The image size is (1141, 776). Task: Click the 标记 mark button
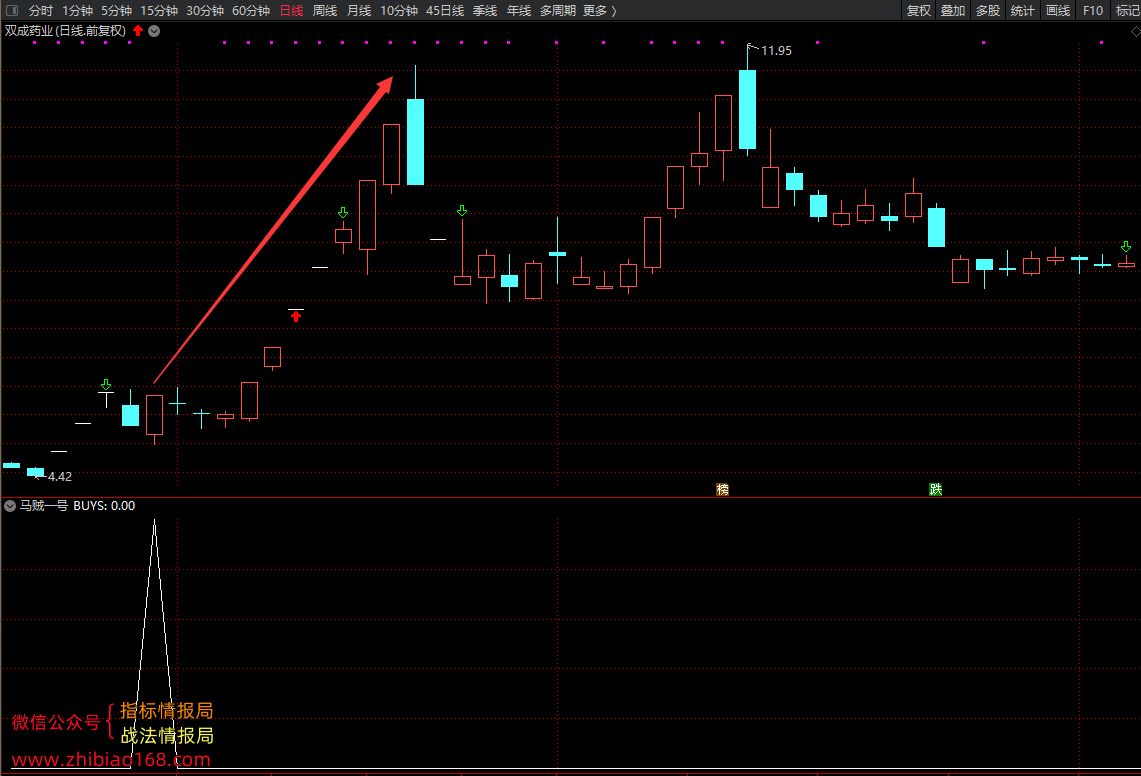click(1127, 10)
